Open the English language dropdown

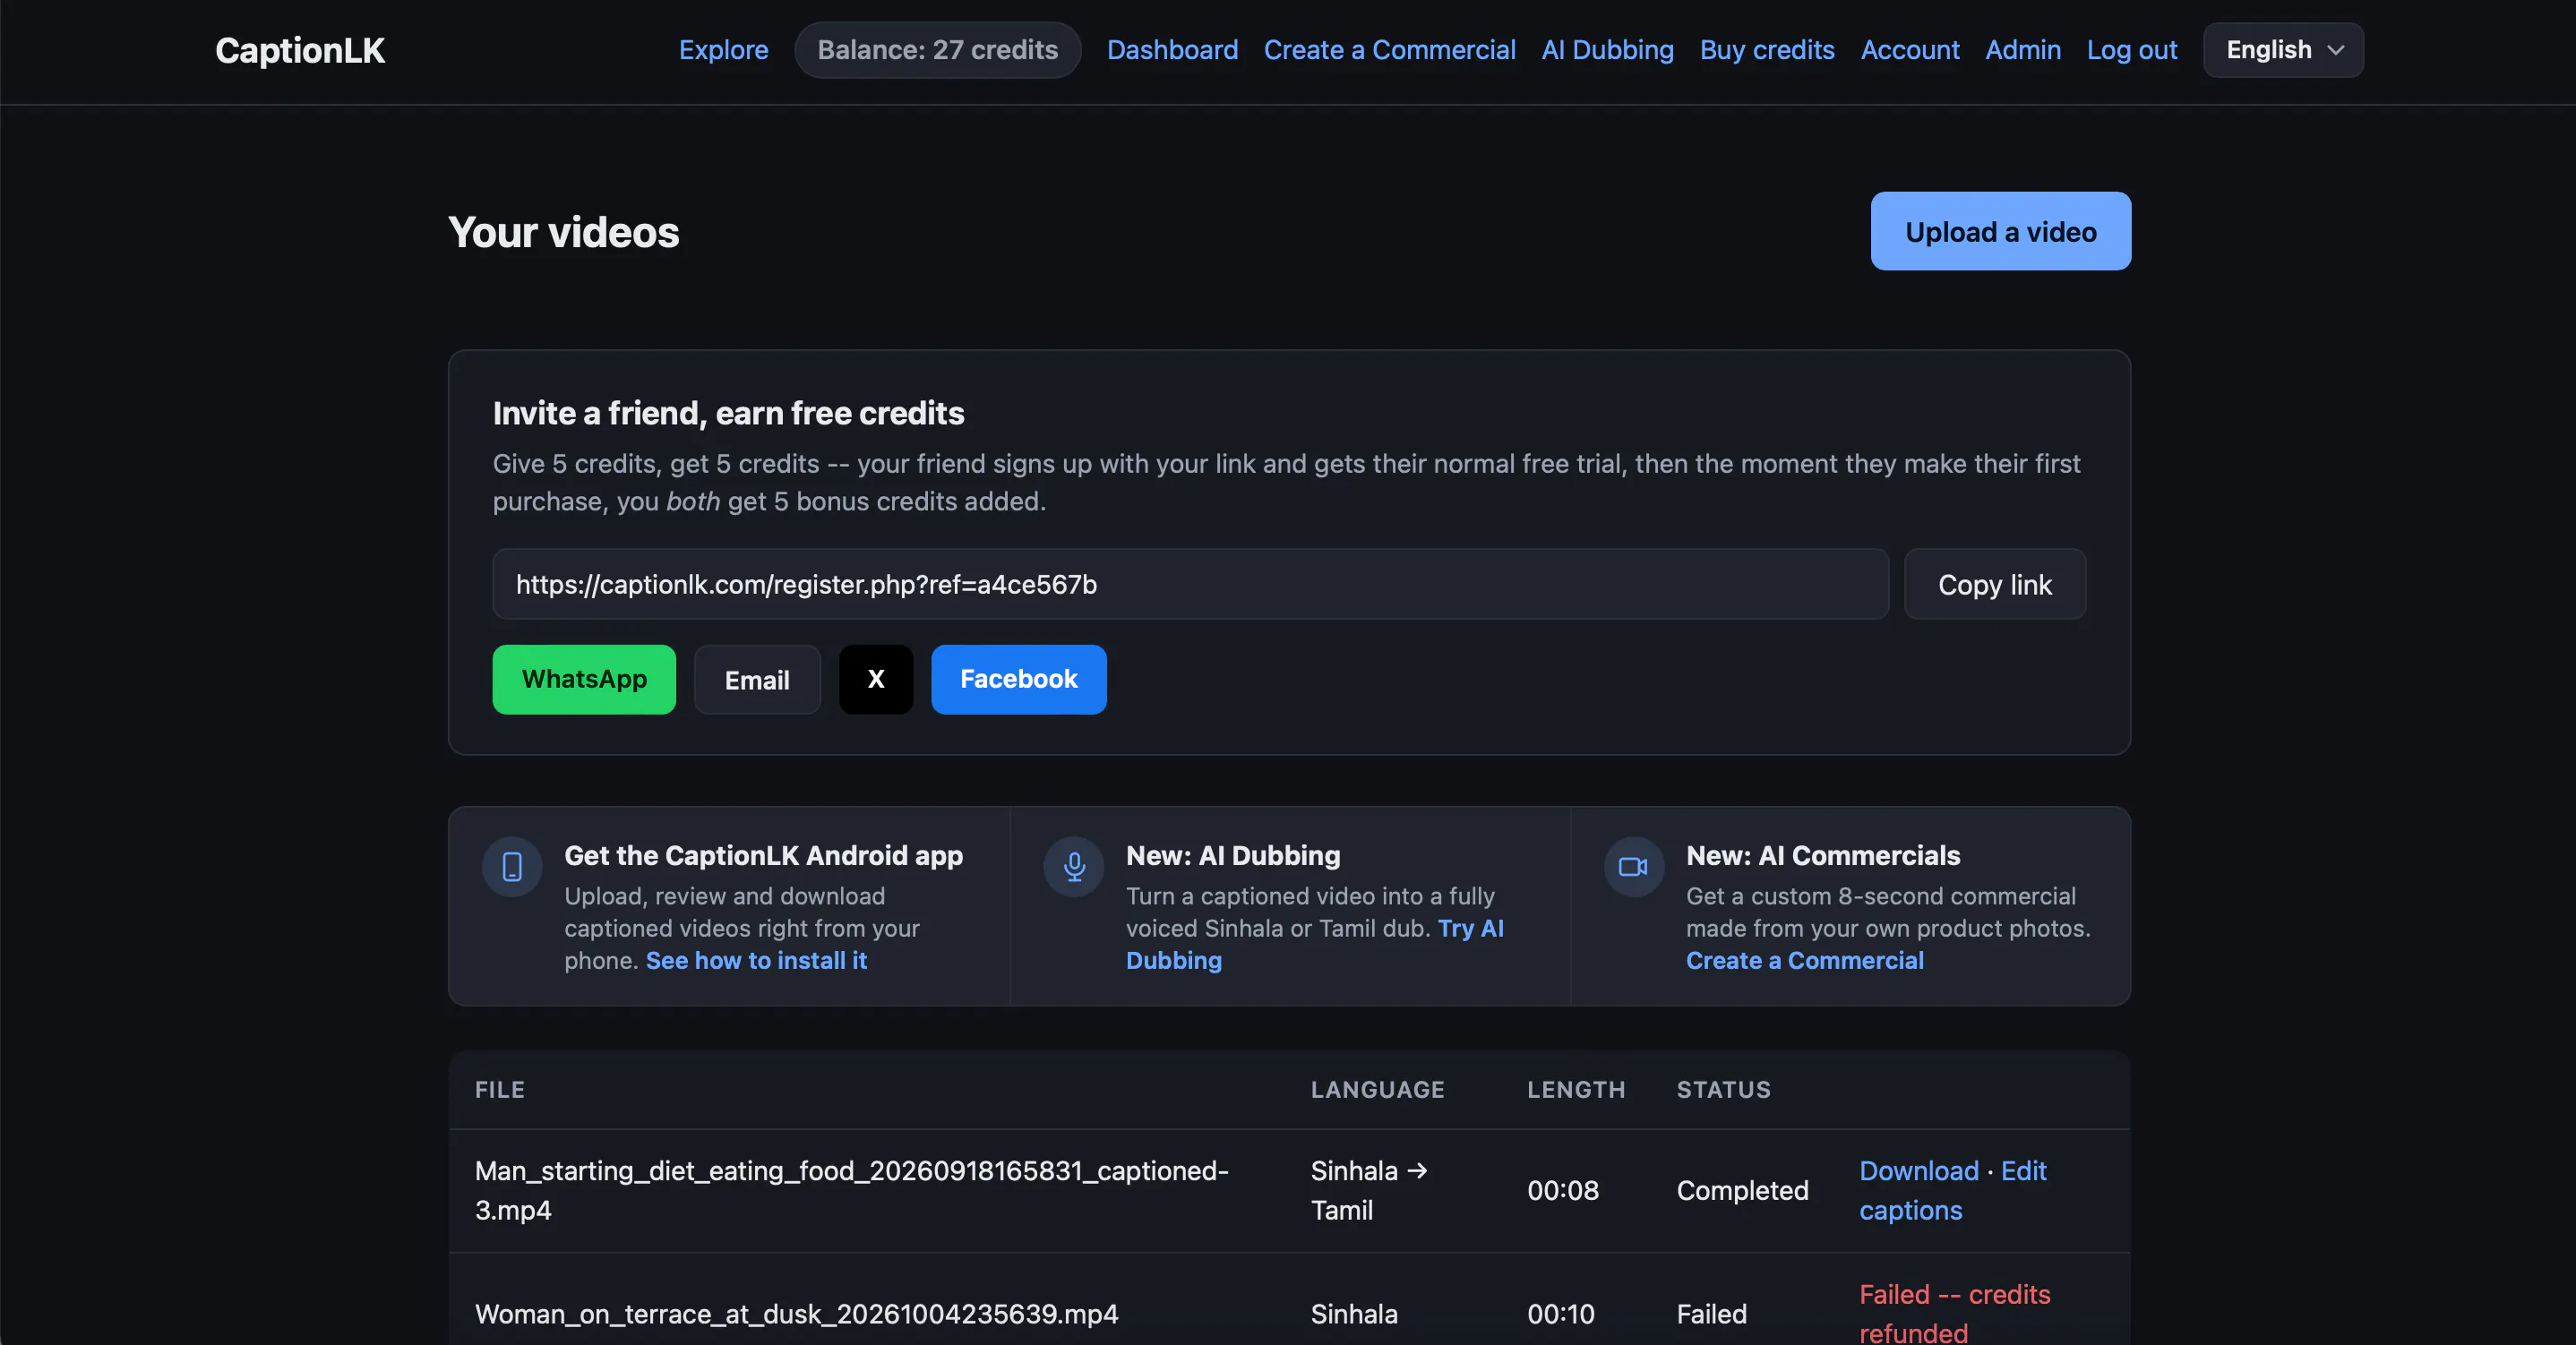[2283, 50]
